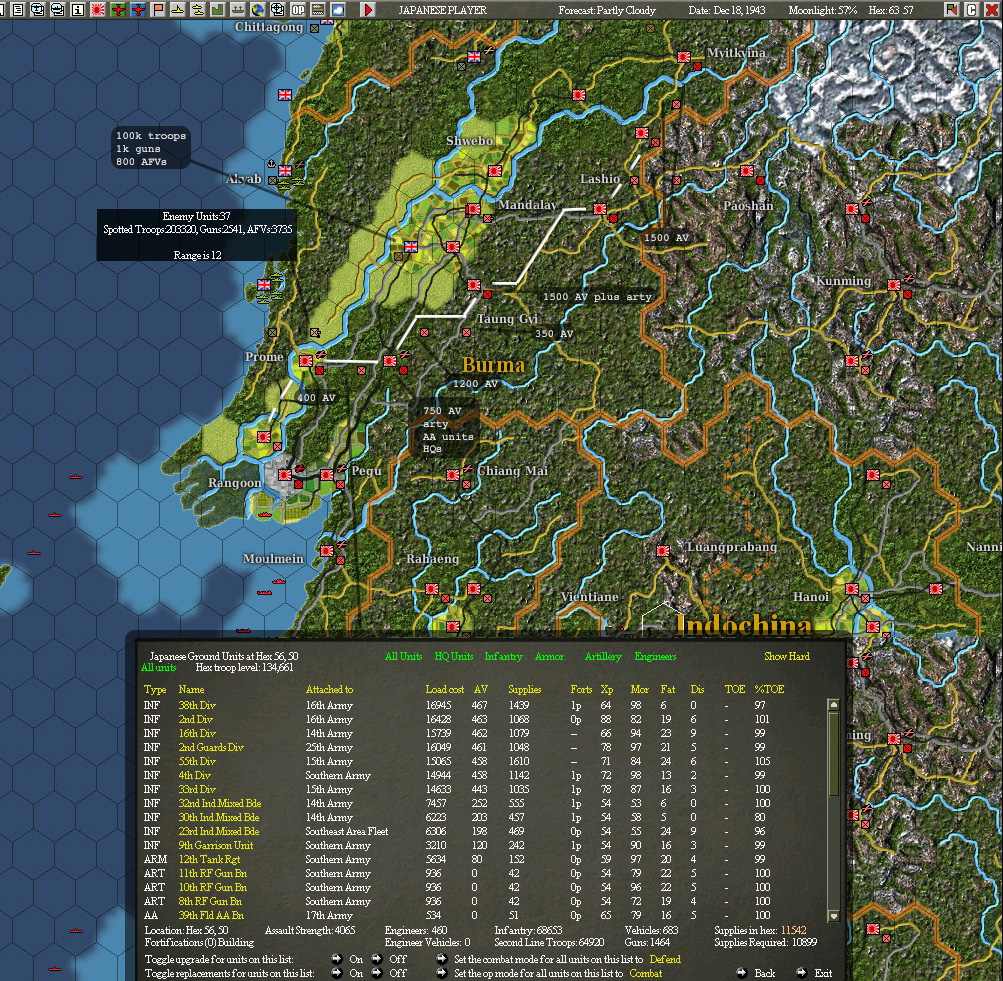Image resolution: width=1003 pixels, height=981 pixels.
Task: Select the British unit flag at Akyab
Action: [x=285, y=171]
